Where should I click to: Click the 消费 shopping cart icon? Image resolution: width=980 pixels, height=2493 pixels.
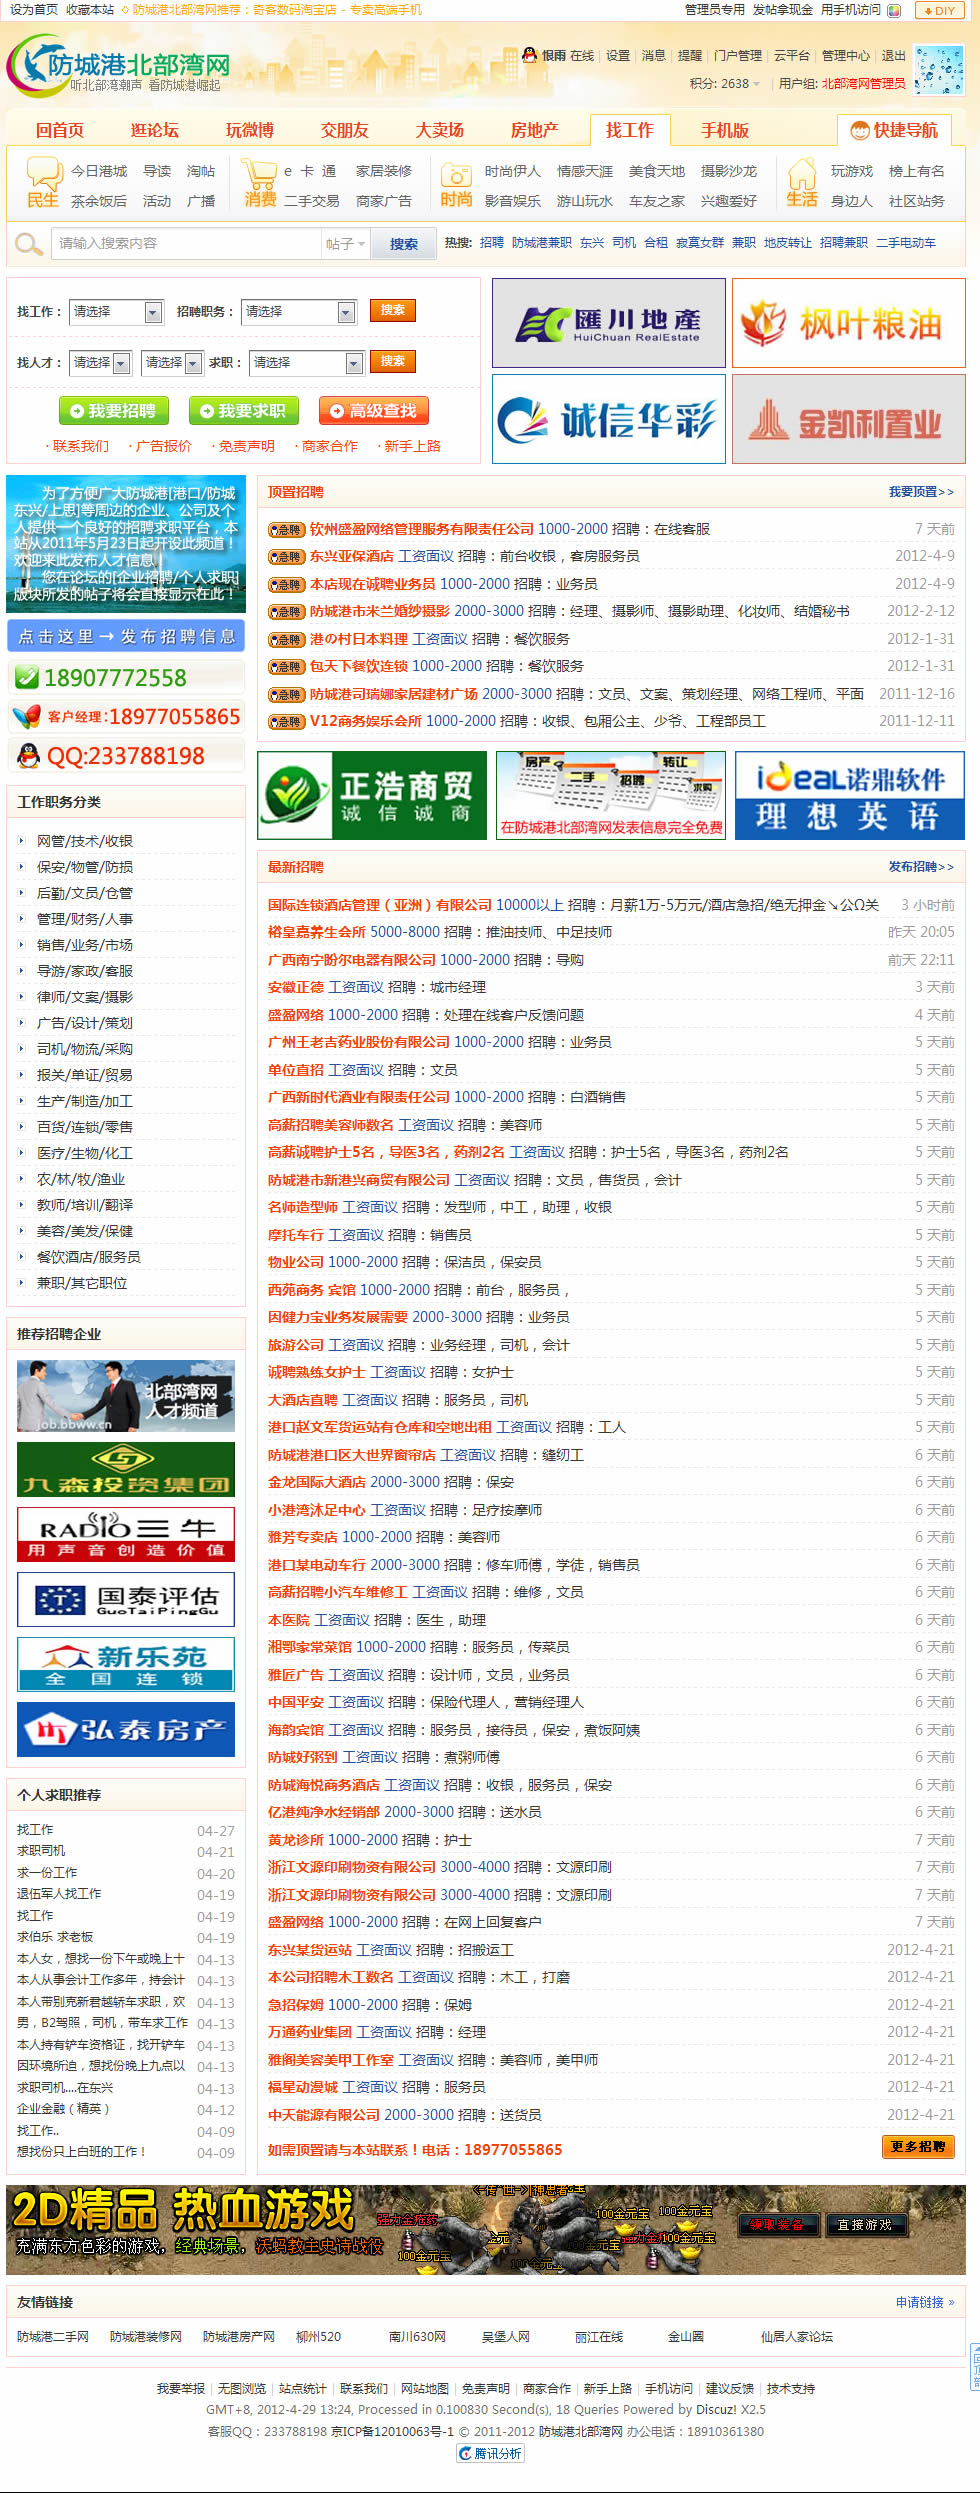coord(259,173)
